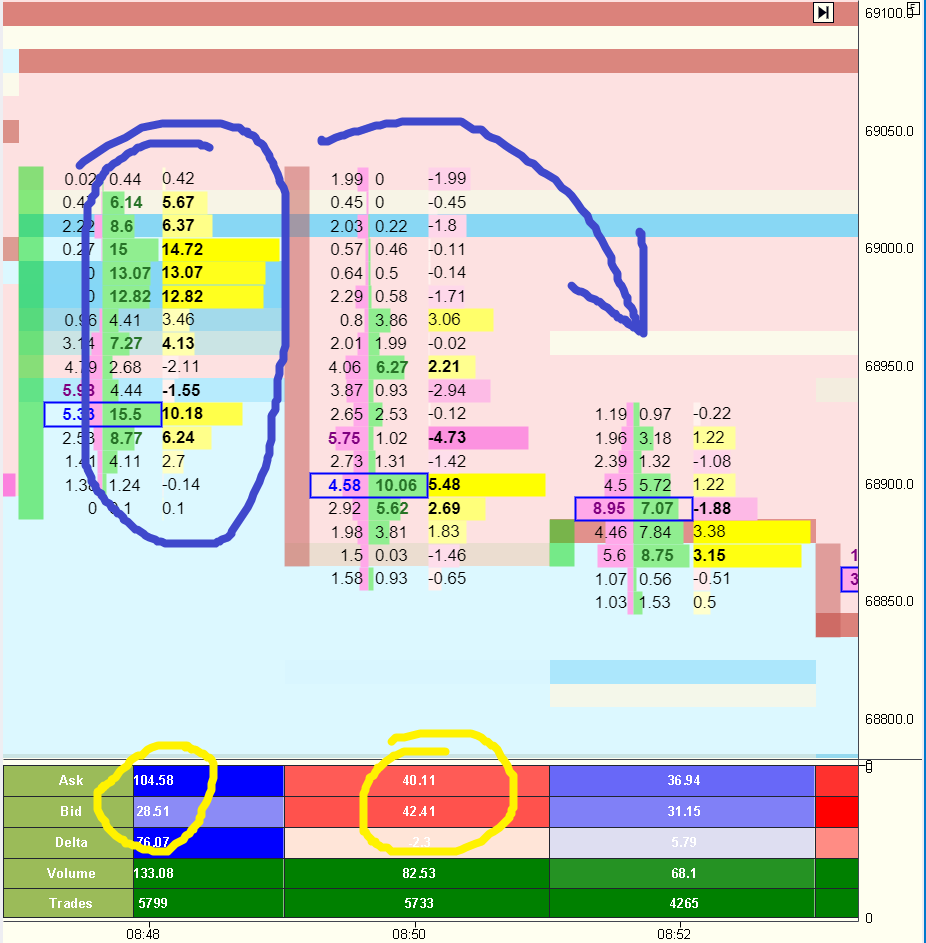Click the Trades value 4265 cell
The height and width of the screenshot is (943, 926).
pyautogui.click(x=682, y=903)
